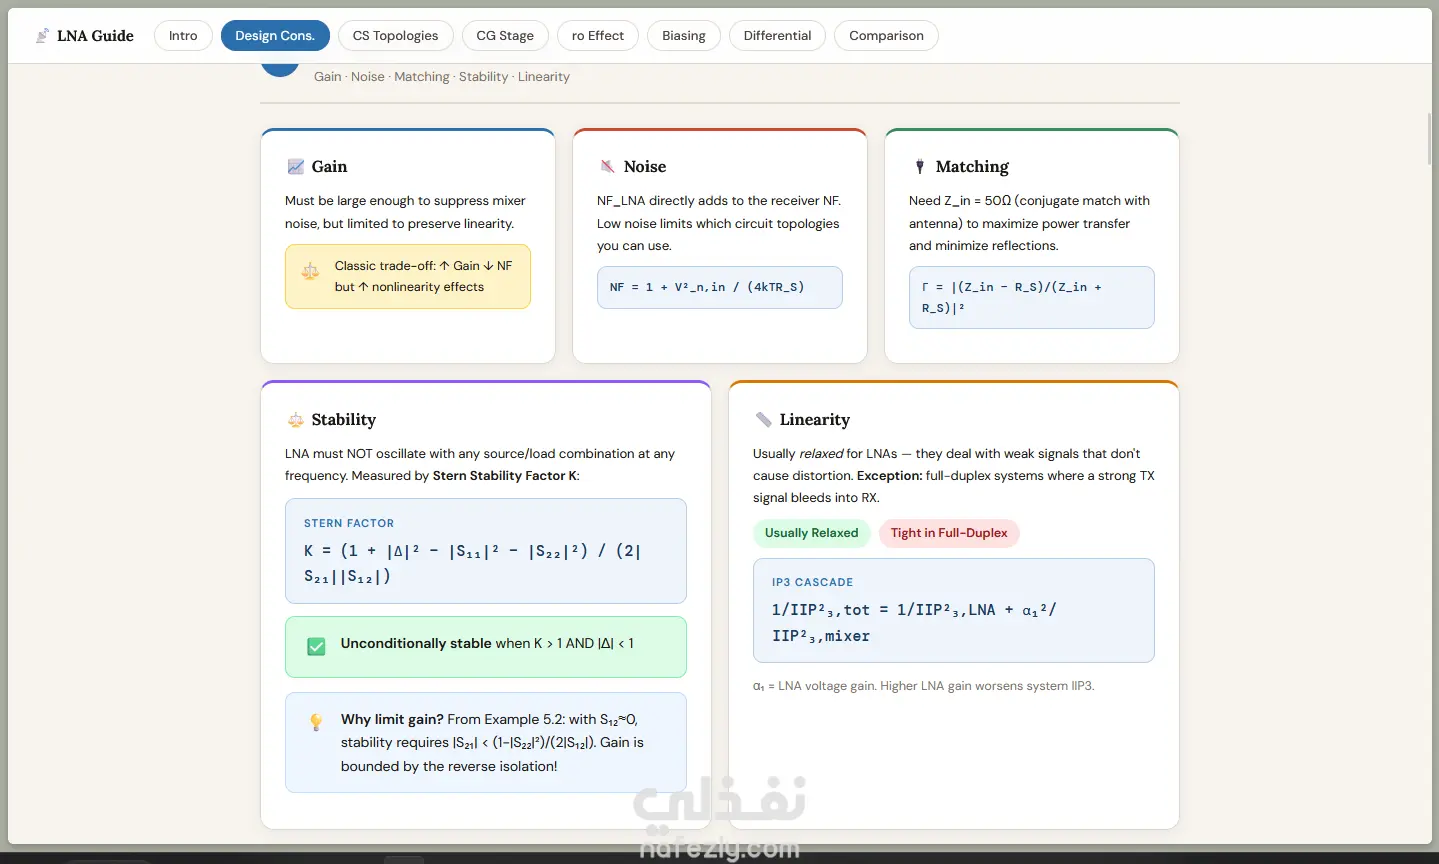
Task: Click the K = (1 + |Δ|²...) formula
Action: pyautogui.click(x=472, y=563)
